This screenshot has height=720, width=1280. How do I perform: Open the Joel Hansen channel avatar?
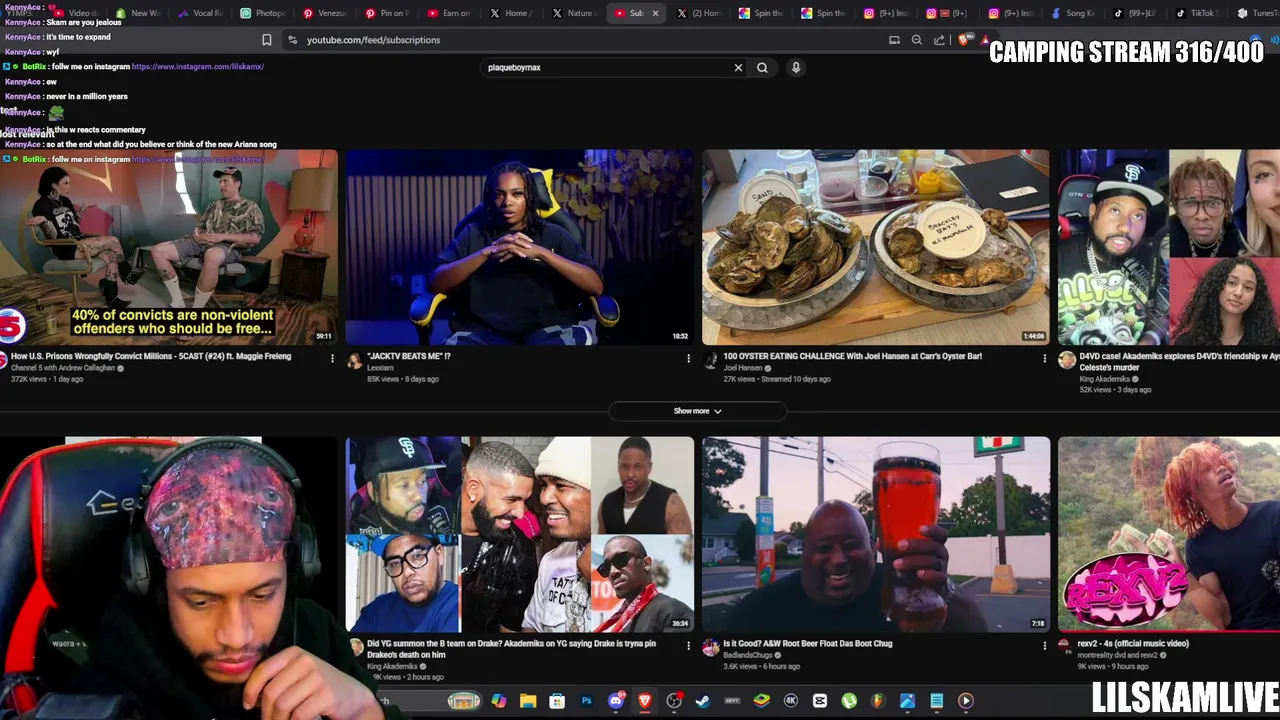[710, 361]
